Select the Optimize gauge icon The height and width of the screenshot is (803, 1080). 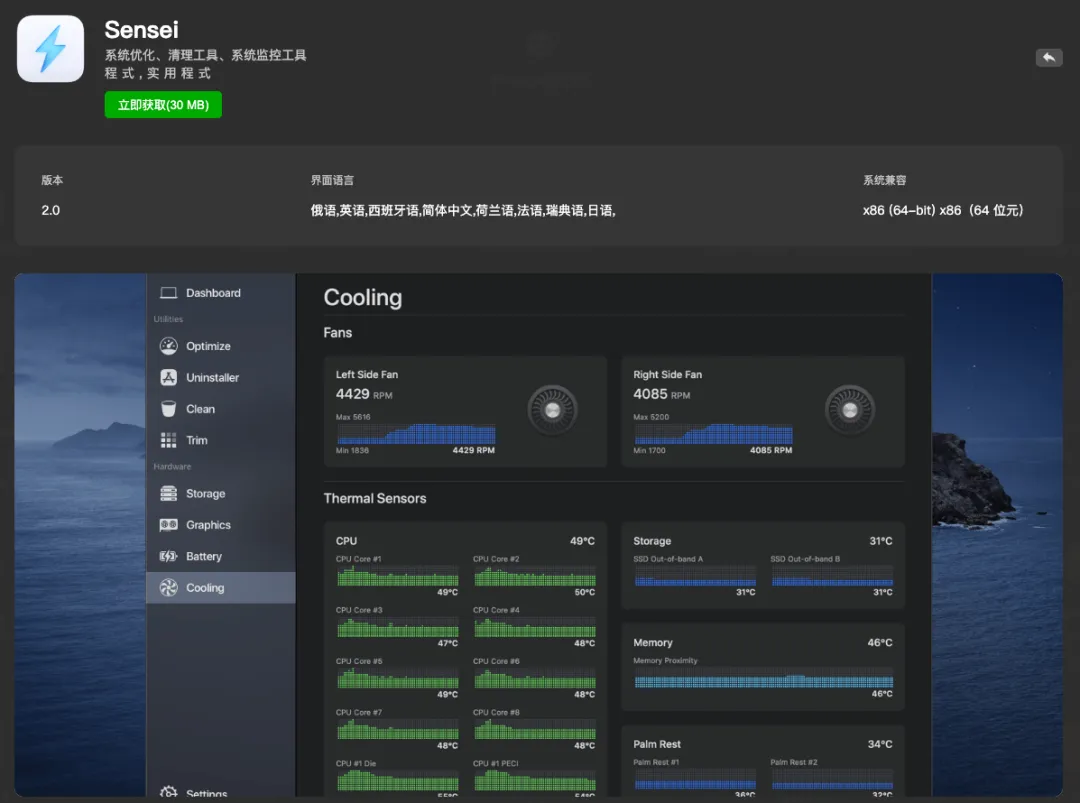(169, 346)
